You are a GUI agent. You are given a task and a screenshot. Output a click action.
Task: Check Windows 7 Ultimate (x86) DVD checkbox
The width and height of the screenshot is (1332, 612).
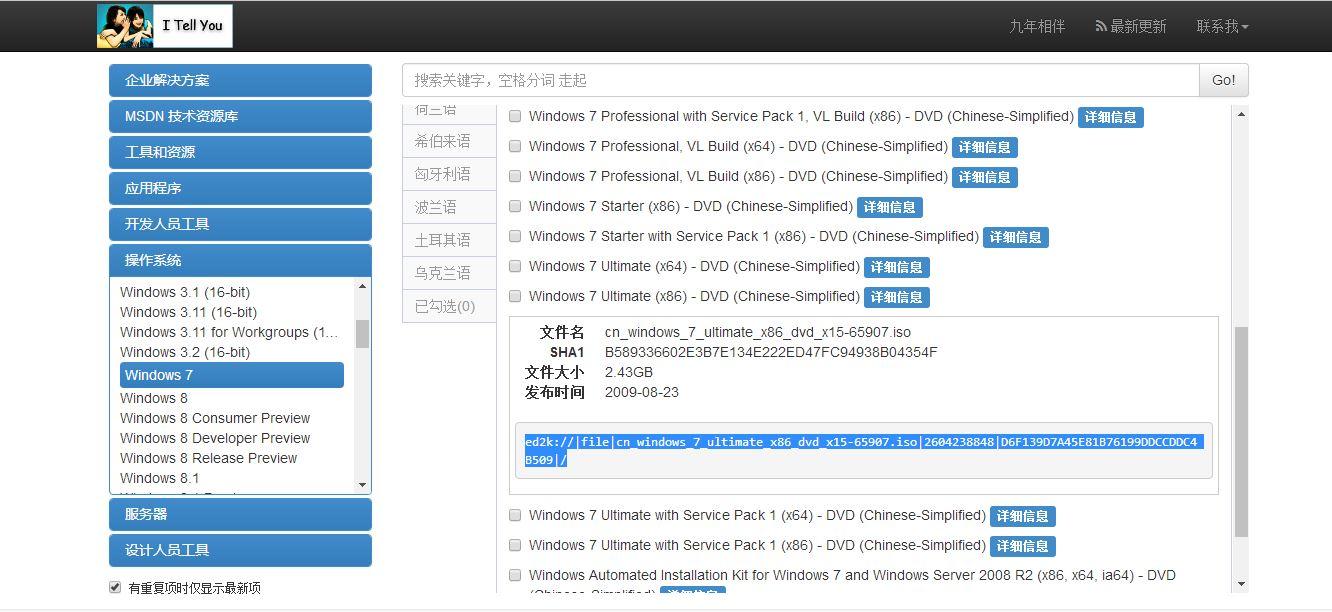click(x=515, y=296)
